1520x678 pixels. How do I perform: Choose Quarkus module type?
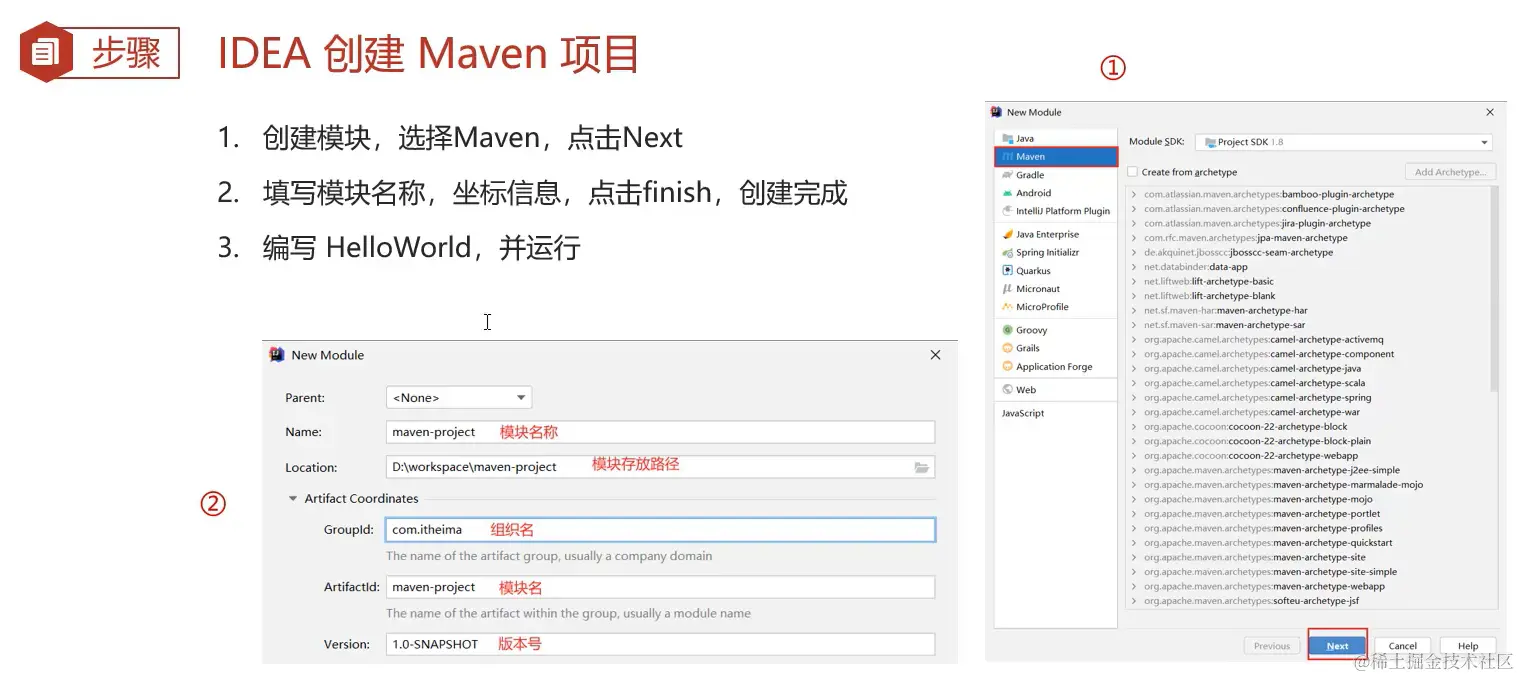(1055, 270)
